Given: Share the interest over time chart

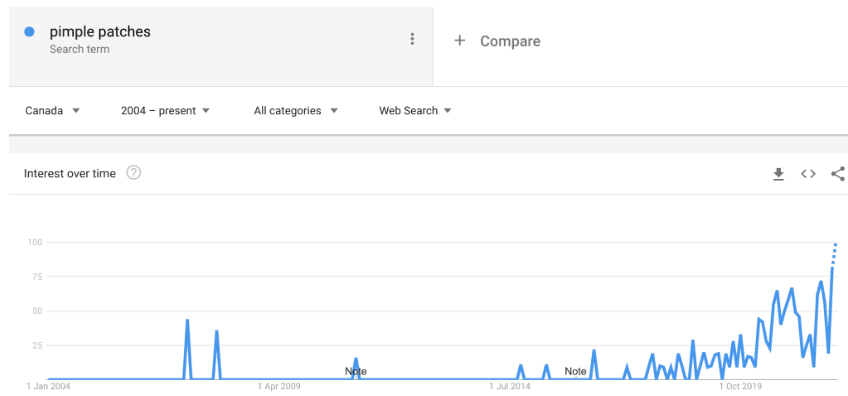Looking at the screenshot, I should coord(838,174).
